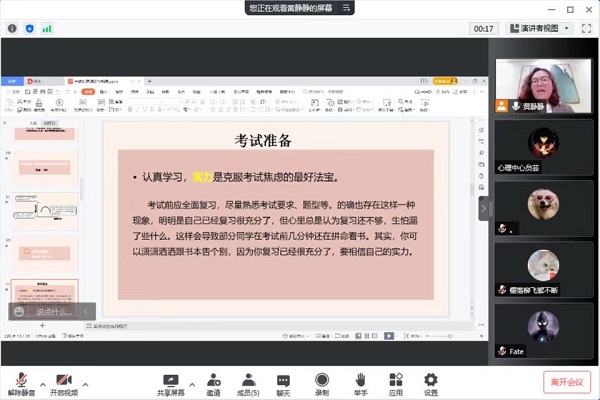Turn on camera with 开启视频
The height and width of the screenshot is (400, 600).
65,380
